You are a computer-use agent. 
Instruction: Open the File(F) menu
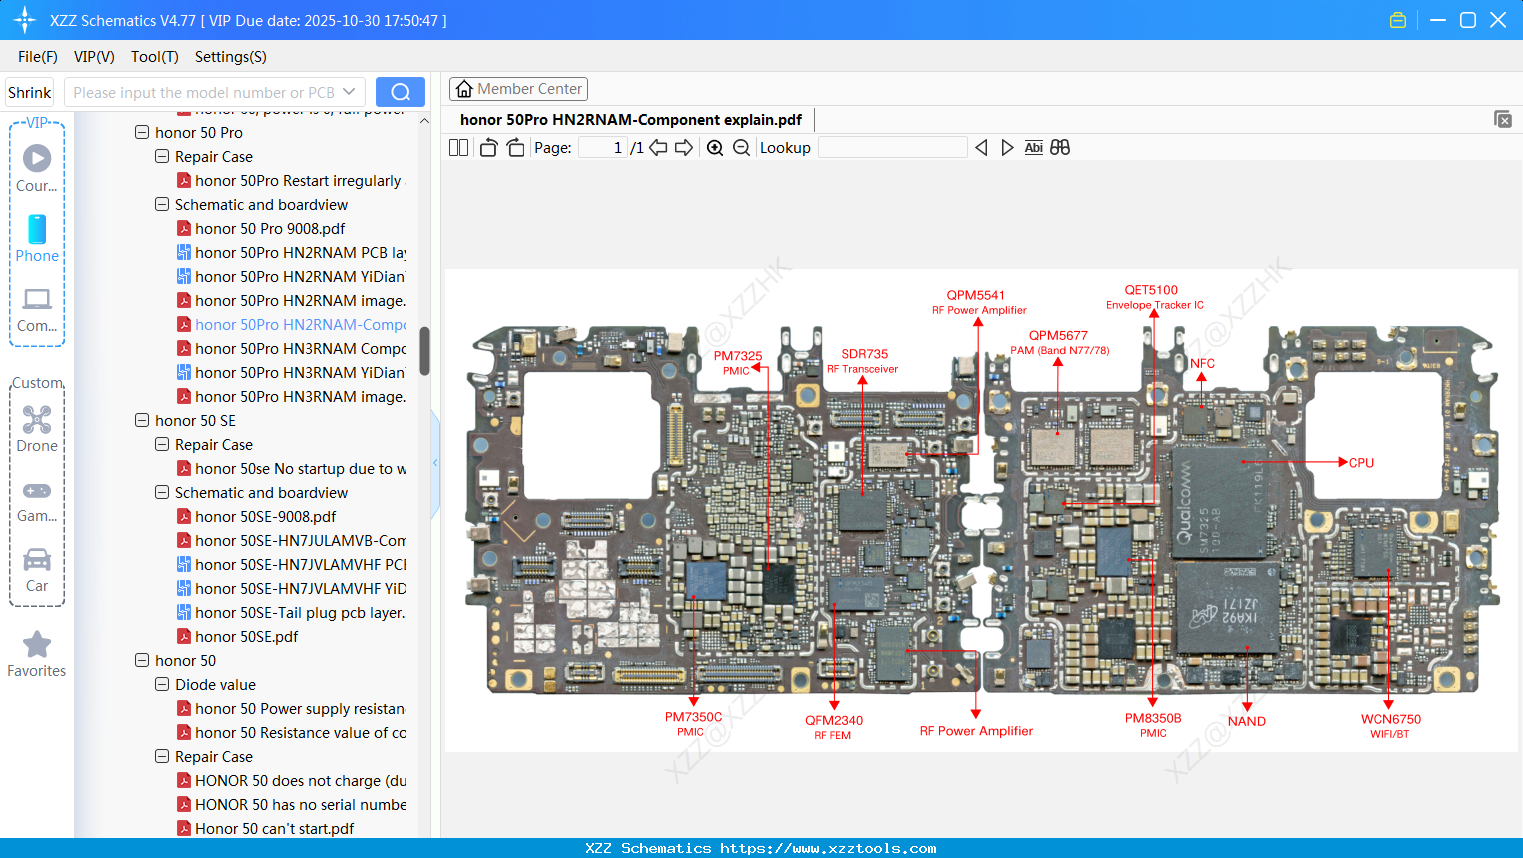38,57
